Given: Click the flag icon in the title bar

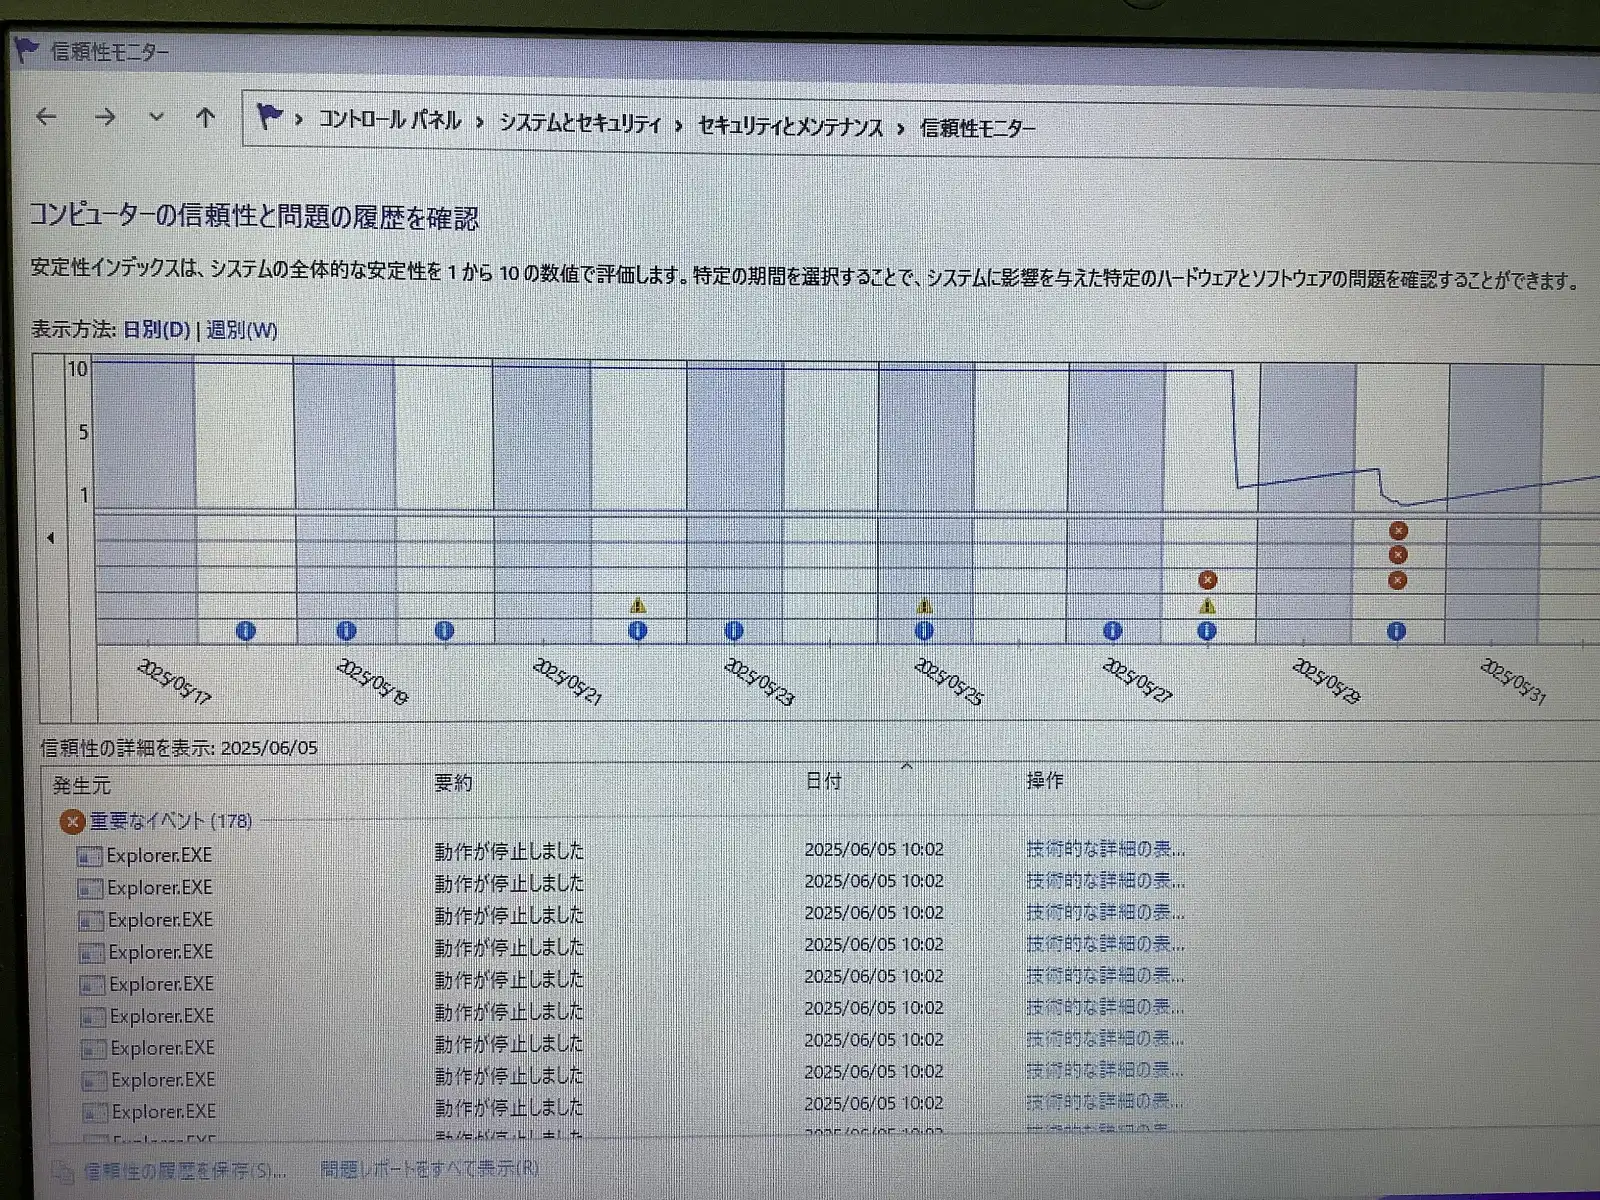Looking at the screenshot, I should click(x=26, y=48).
